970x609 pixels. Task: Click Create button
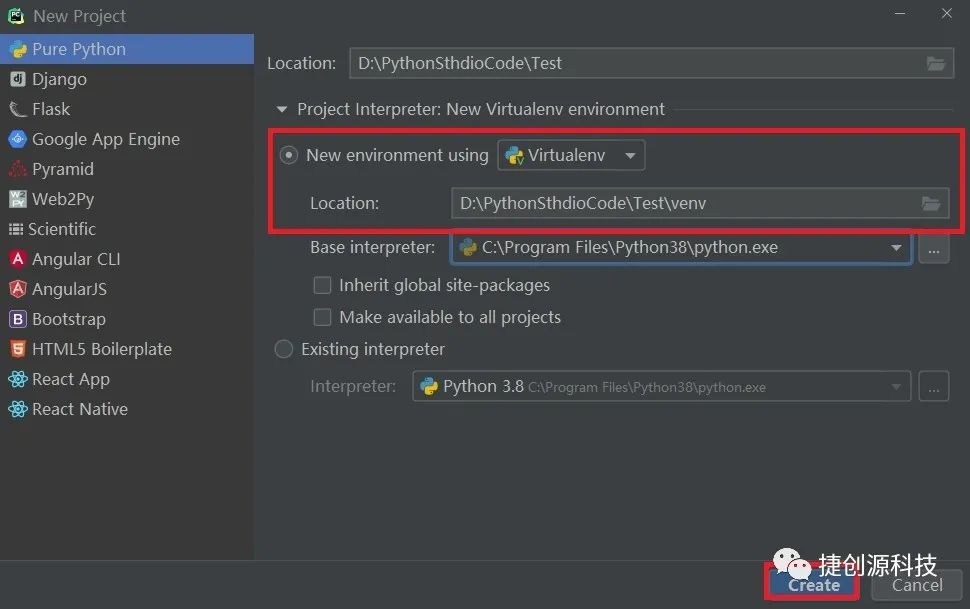pos(813,585)
